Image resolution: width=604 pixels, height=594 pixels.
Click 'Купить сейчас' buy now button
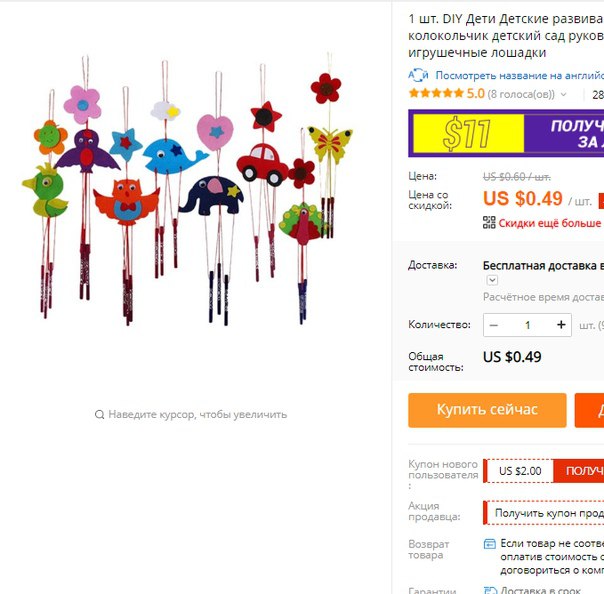487,410
